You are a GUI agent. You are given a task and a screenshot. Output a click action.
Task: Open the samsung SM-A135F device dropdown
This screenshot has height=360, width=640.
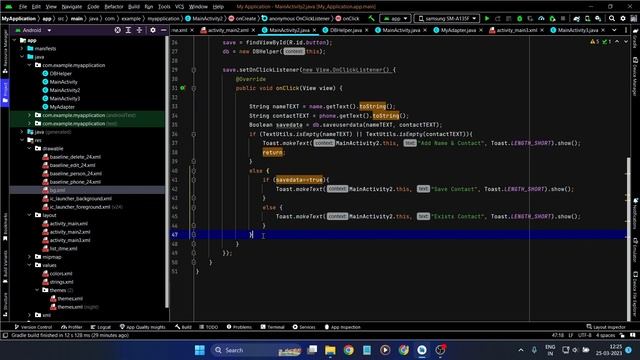[447, 18]
